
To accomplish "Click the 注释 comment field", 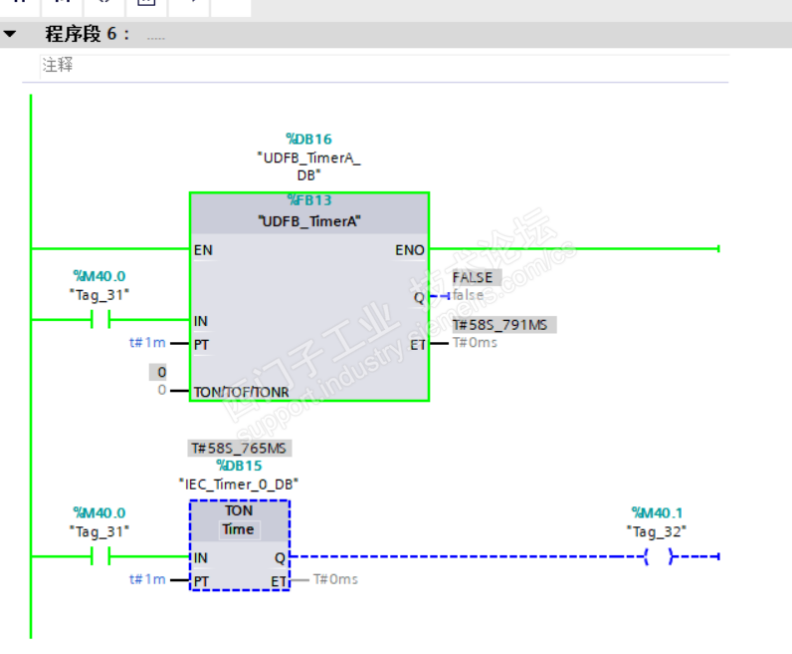I will 384,66.
